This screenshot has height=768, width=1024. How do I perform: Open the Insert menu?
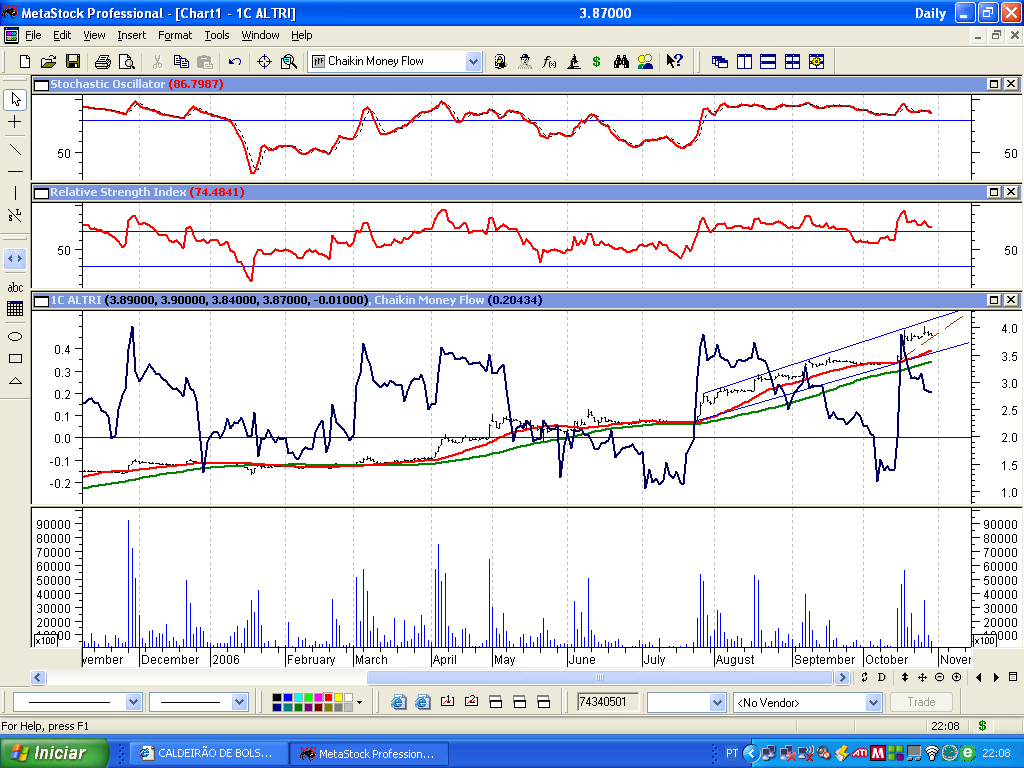[131, 35]
